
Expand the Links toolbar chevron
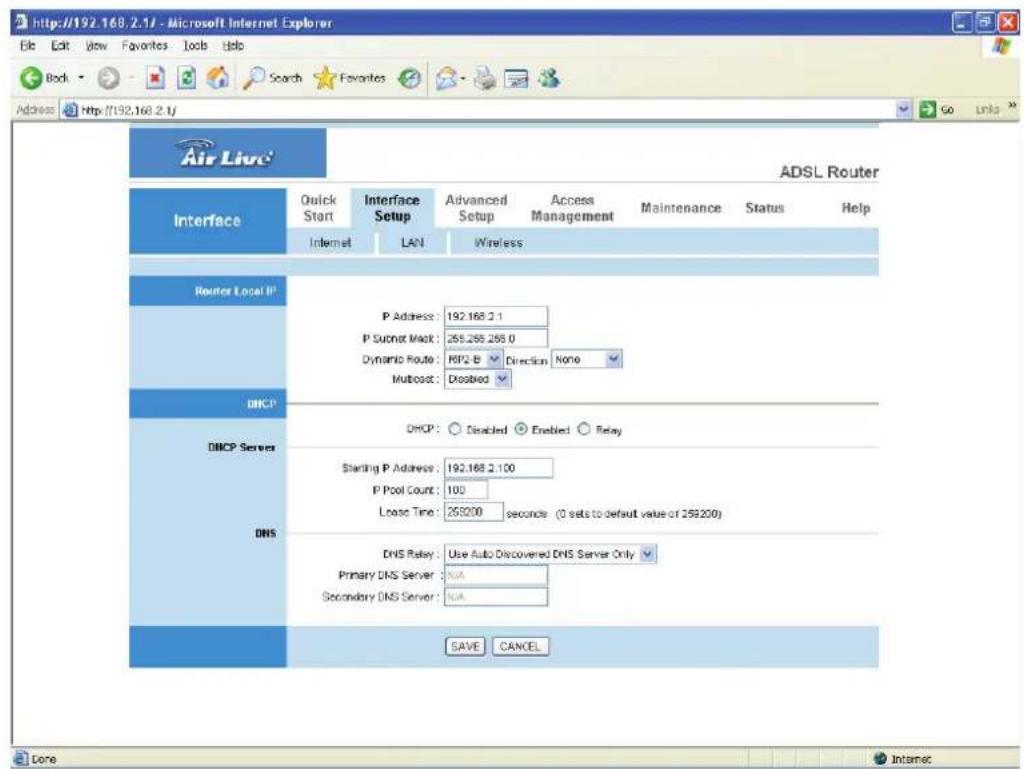click(1012, 106)
